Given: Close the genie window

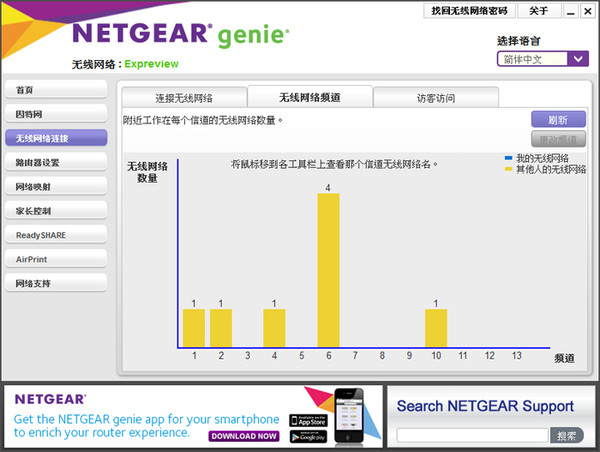Looking at the screenshot, I should [x=587, y=11].
